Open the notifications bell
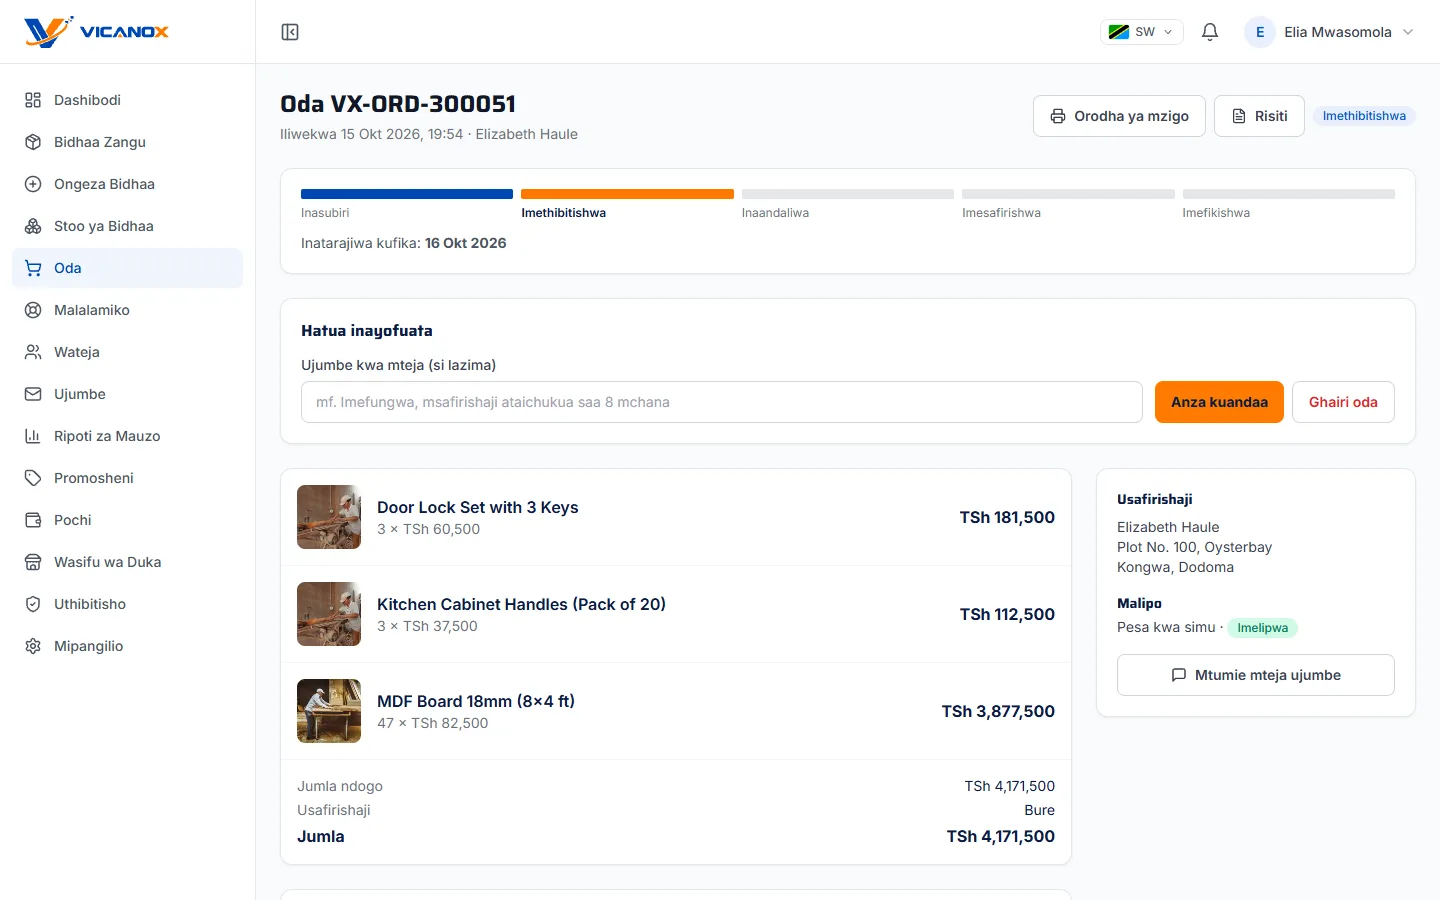 pyautogui.click(x=1210, y=32)
